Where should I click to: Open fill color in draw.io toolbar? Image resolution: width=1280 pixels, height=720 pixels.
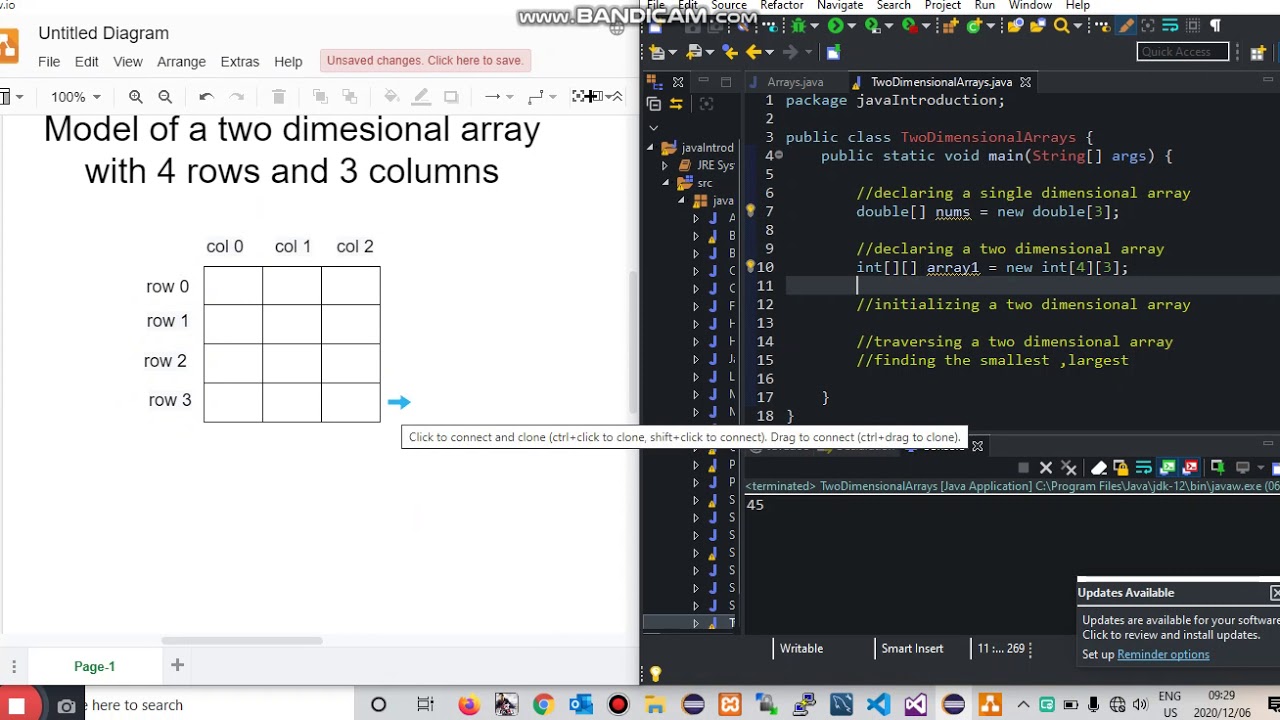[392, 97]
